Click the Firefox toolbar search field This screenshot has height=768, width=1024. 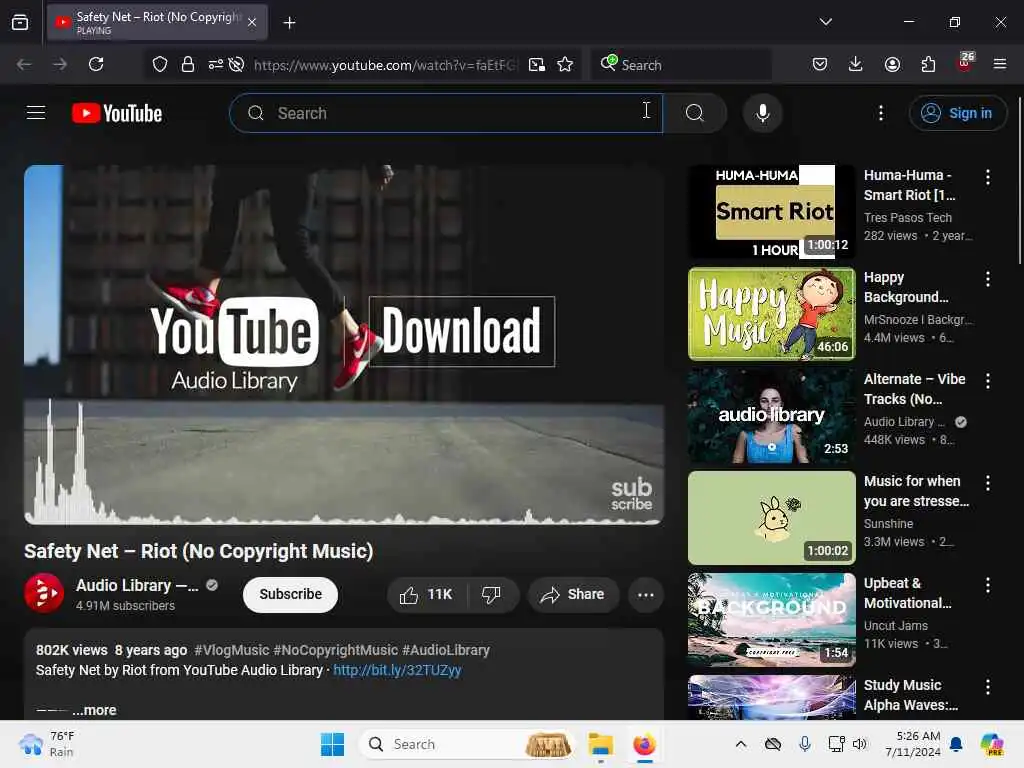[681, 64]
